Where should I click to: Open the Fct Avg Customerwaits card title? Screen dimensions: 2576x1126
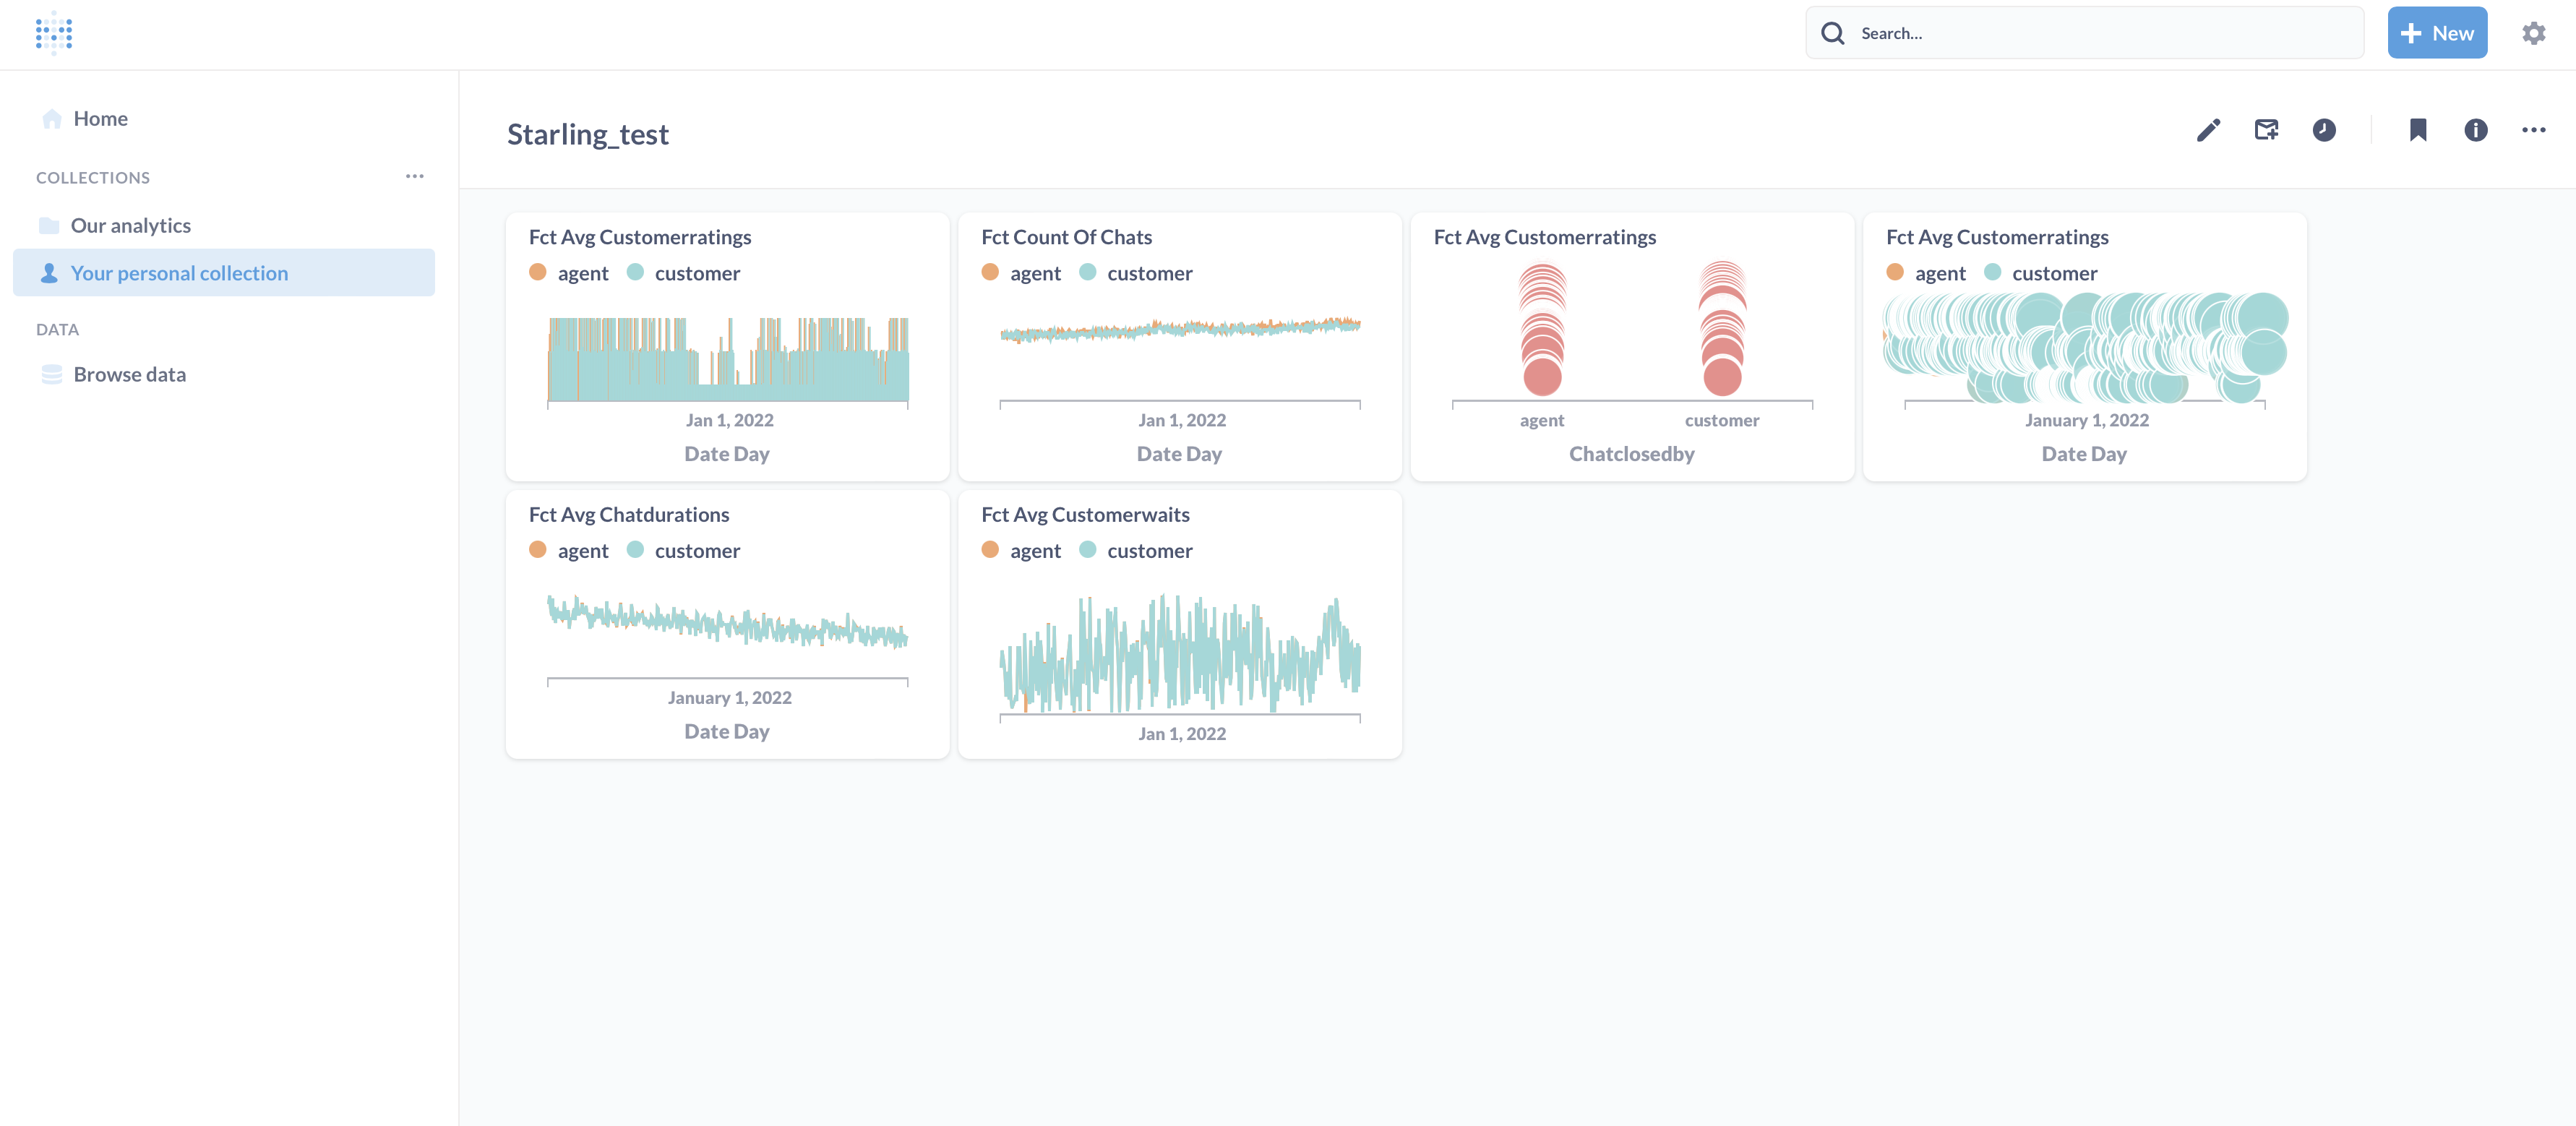pos(1085,514)
